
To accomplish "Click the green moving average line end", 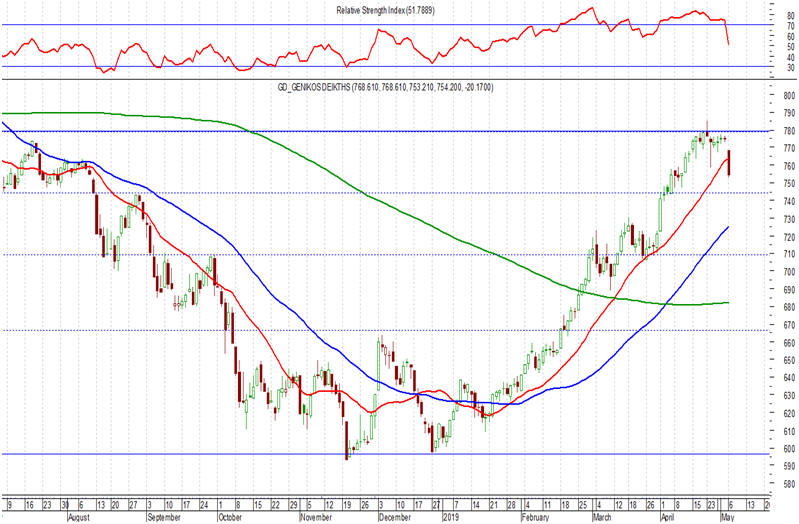I will (727, 303).
